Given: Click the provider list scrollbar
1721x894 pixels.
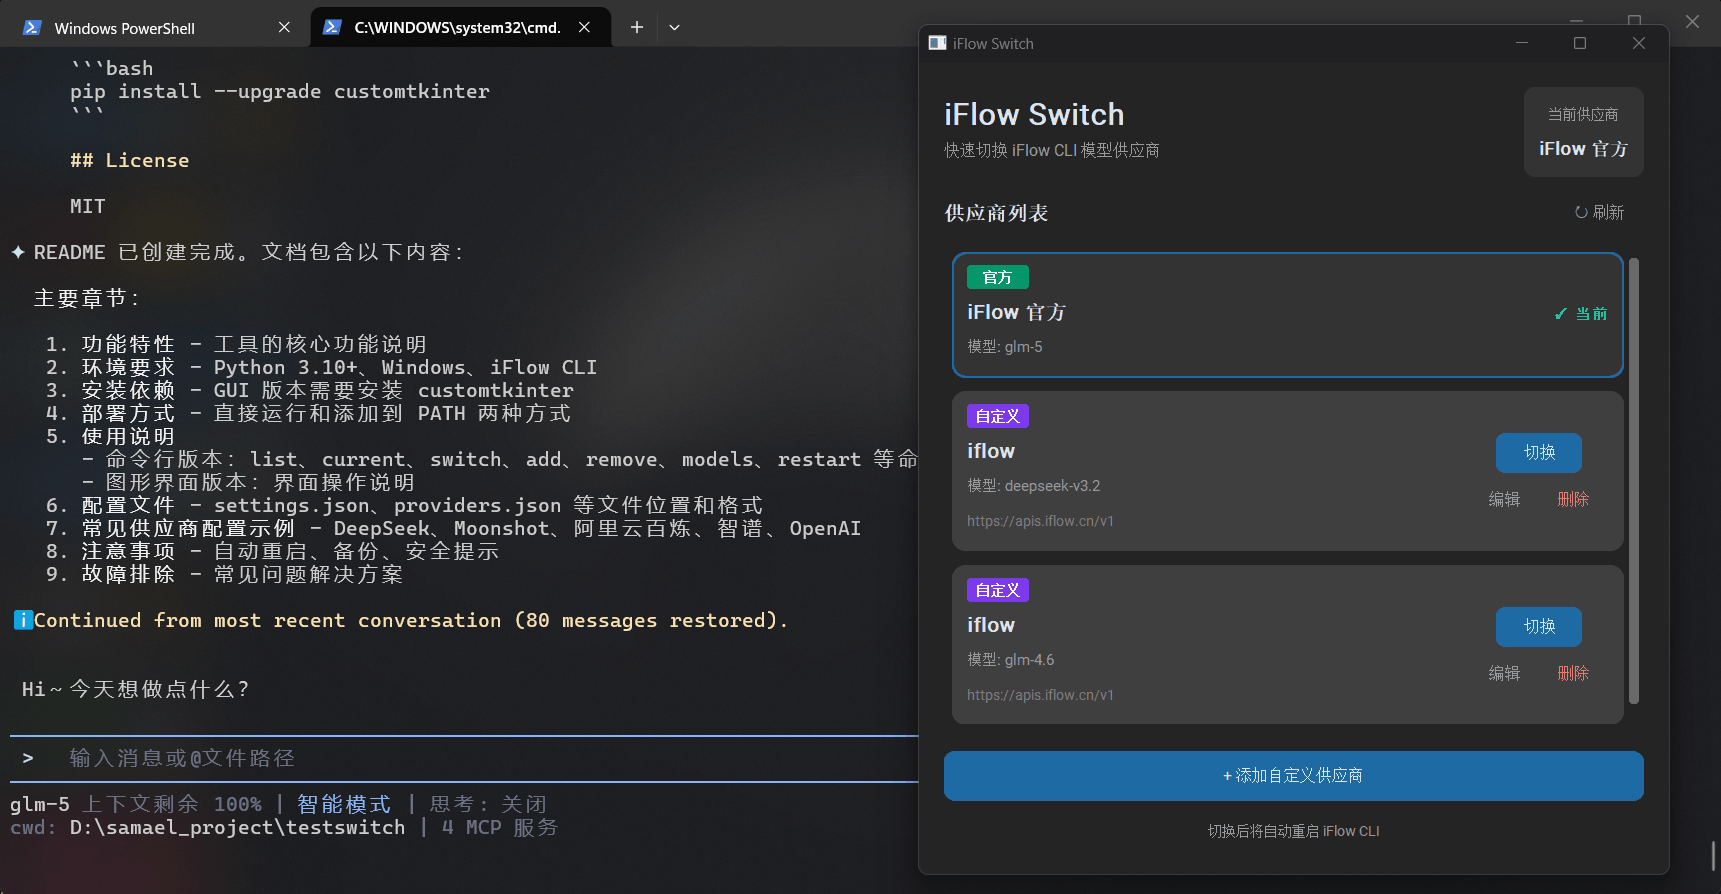Looking at the screenshot, I should (x=1634, y=480).
